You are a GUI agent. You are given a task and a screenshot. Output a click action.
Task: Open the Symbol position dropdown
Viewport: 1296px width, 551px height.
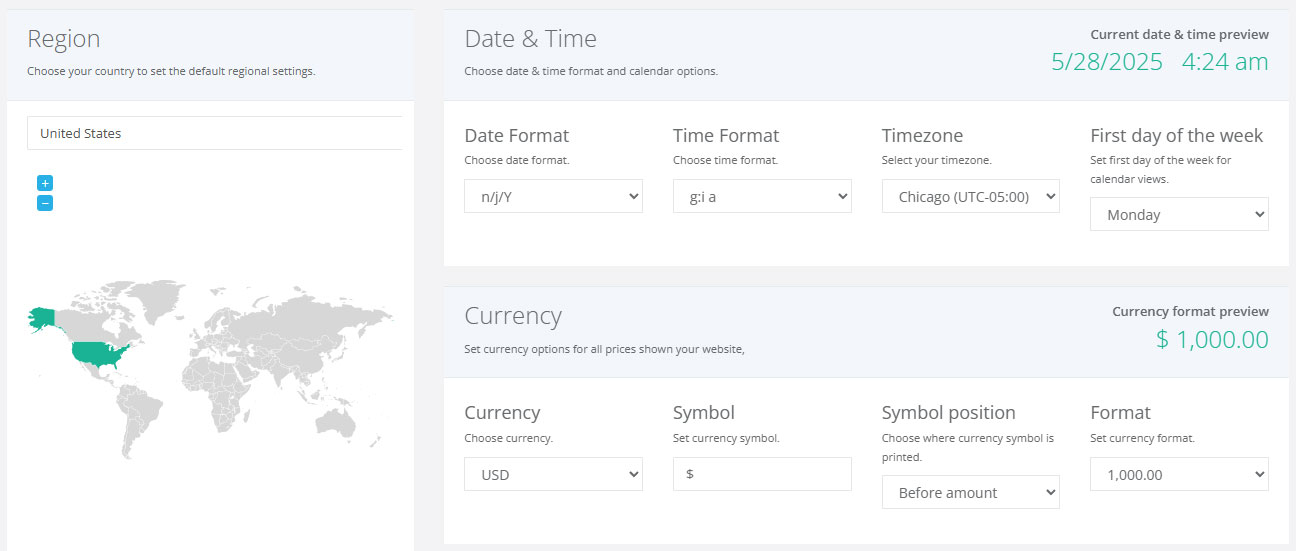(970, 492)
